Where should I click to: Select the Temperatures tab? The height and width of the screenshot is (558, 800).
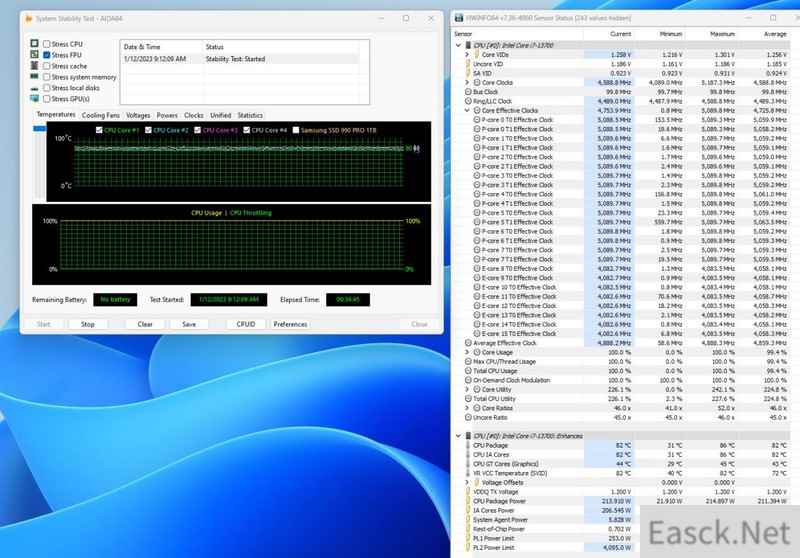(x=56, y=115)
